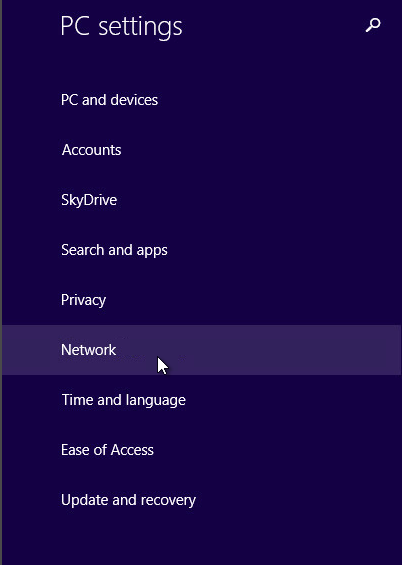Image resolution: width=402 pixels, height=565 pixels.
Task: Open Time and language settings
Action: tap(201, 400)
